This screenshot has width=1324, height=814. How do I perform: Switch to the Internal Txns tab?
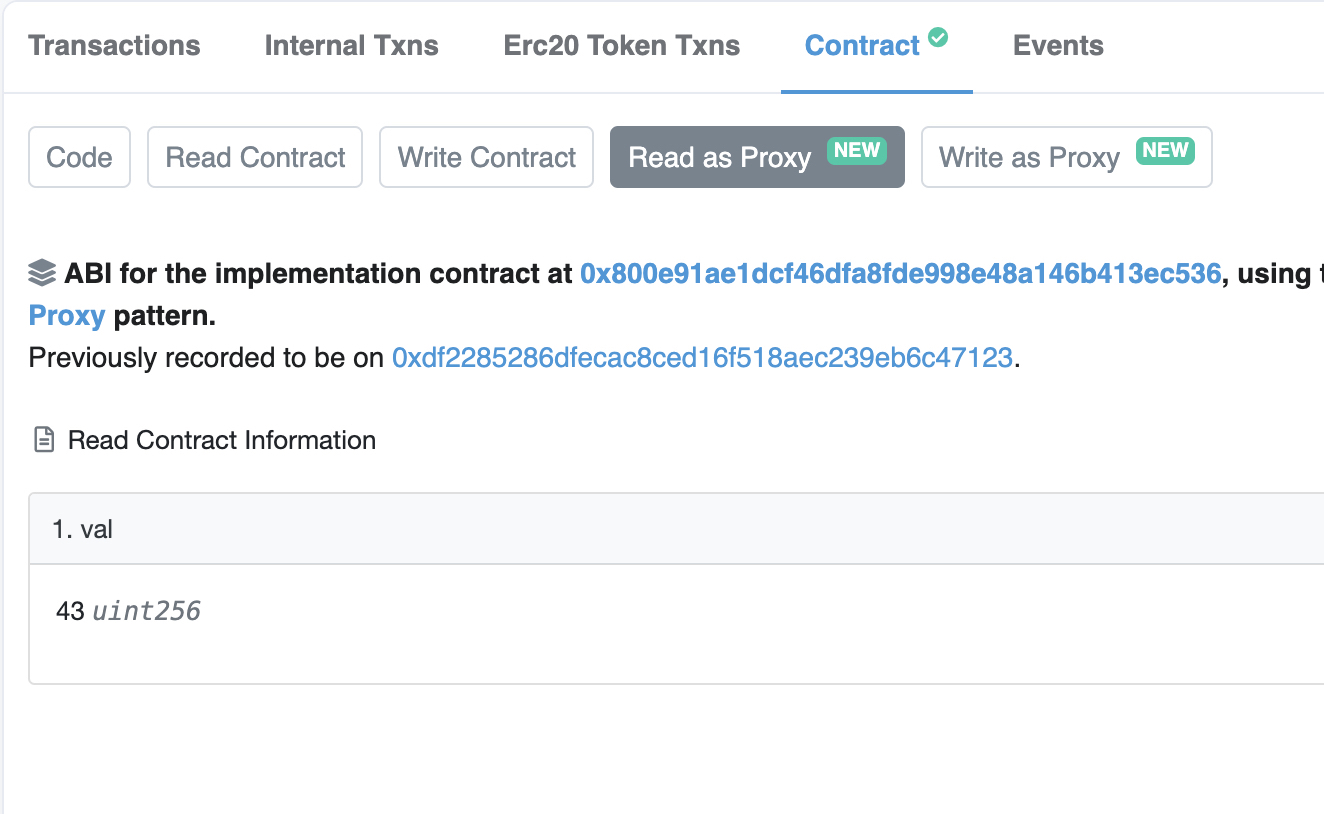point(352,46)
